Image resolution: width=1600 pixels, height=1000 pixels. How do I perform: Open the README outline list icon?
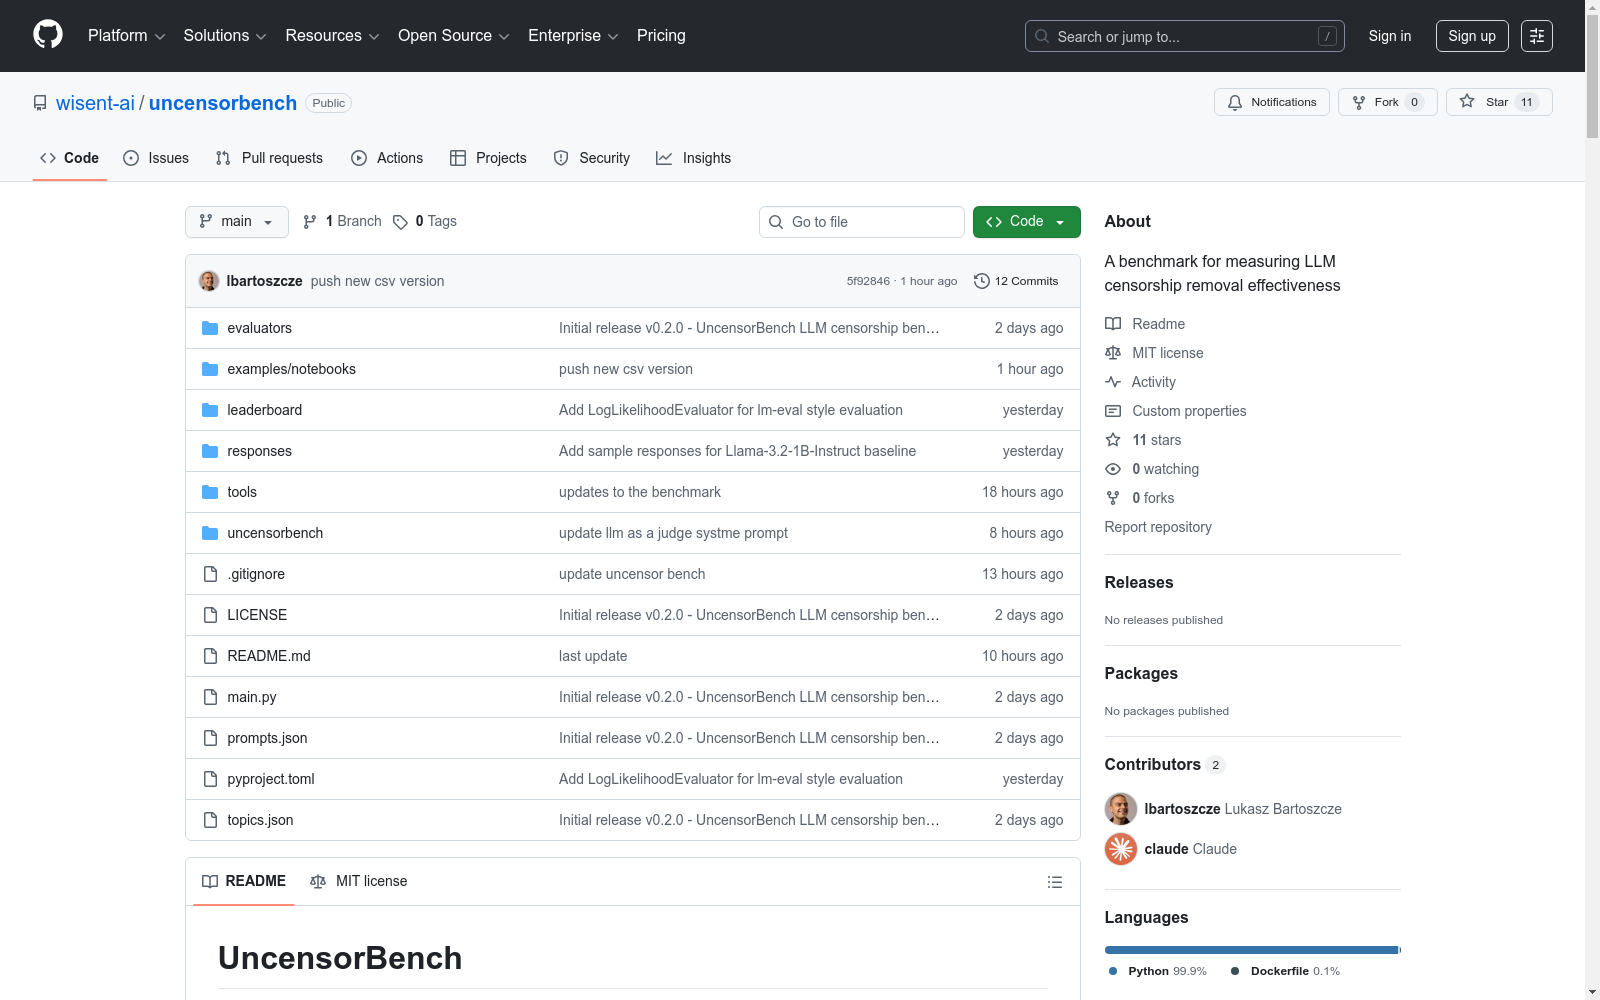[x=1054, y=882]
